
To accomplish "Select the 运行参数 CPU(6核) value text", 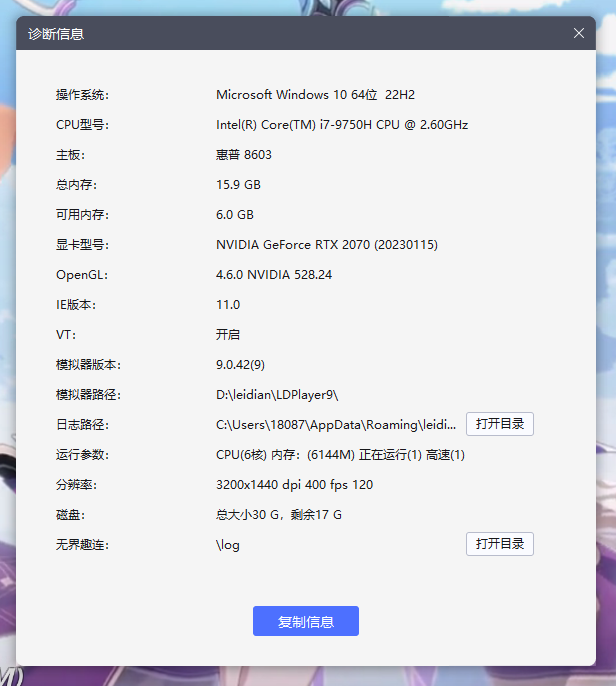I will coord(340,455).
